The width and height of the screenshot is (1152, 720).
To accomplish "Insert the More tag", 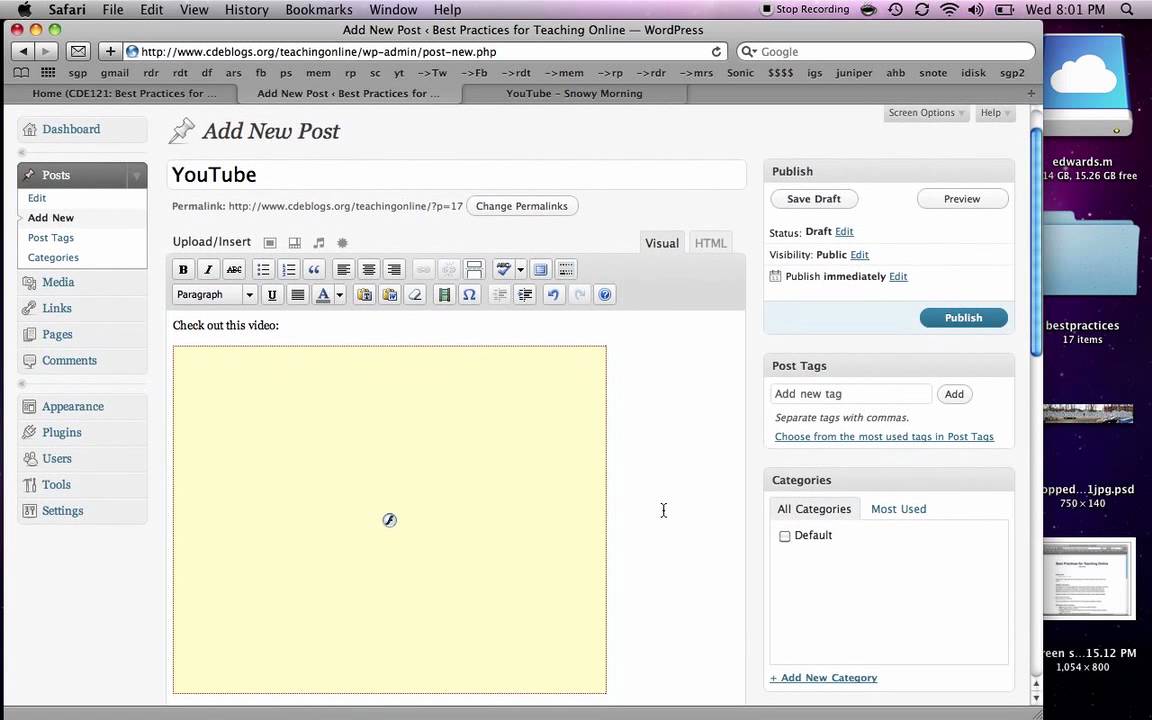I will point(474,270).
